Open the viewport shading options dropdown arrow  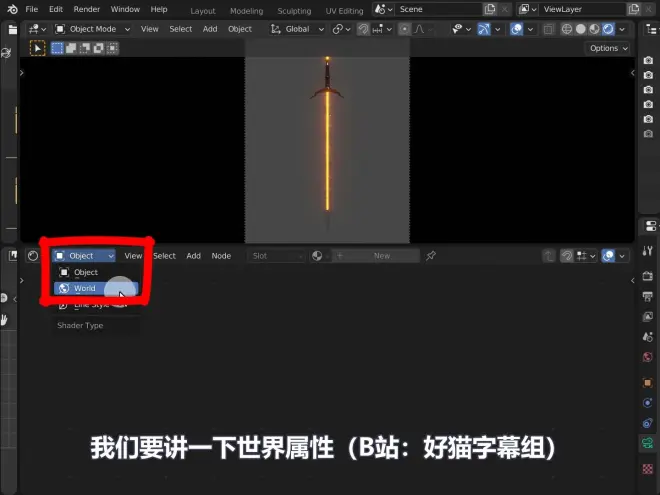[622, 29]
